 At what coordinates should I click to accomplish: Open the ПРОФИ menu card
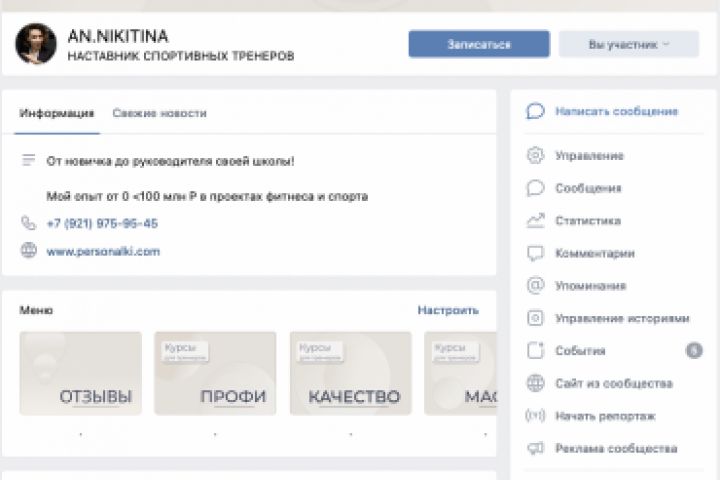tap(215, 373)
